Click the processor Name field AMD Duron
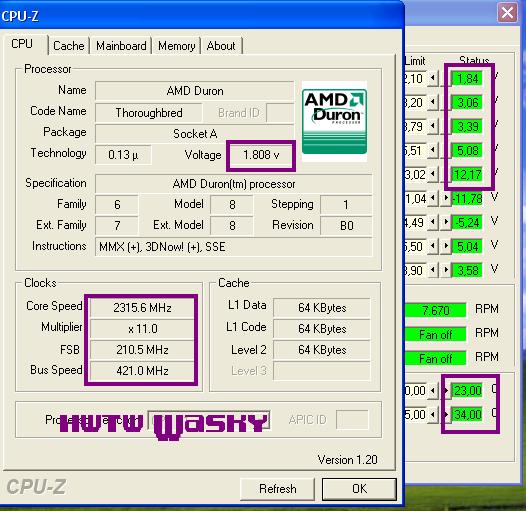 tap(195, 91)
